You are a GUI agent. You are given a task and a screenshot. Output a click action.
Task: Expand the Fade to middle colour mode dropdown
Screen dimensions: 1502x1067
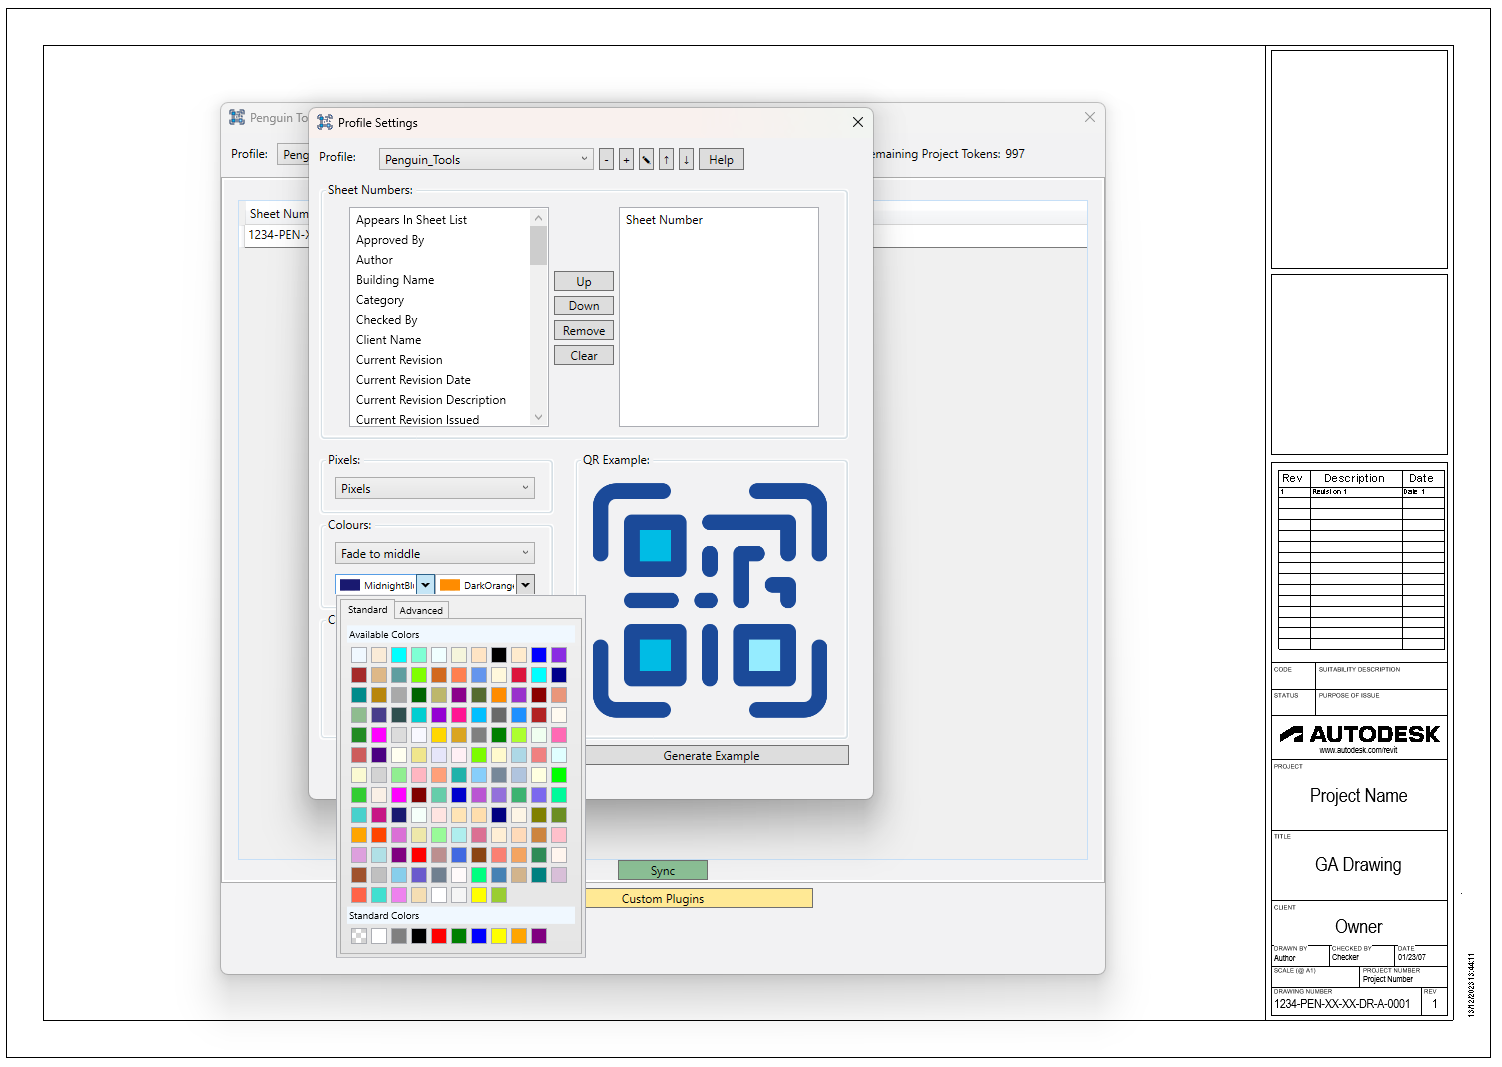point(434,553)
